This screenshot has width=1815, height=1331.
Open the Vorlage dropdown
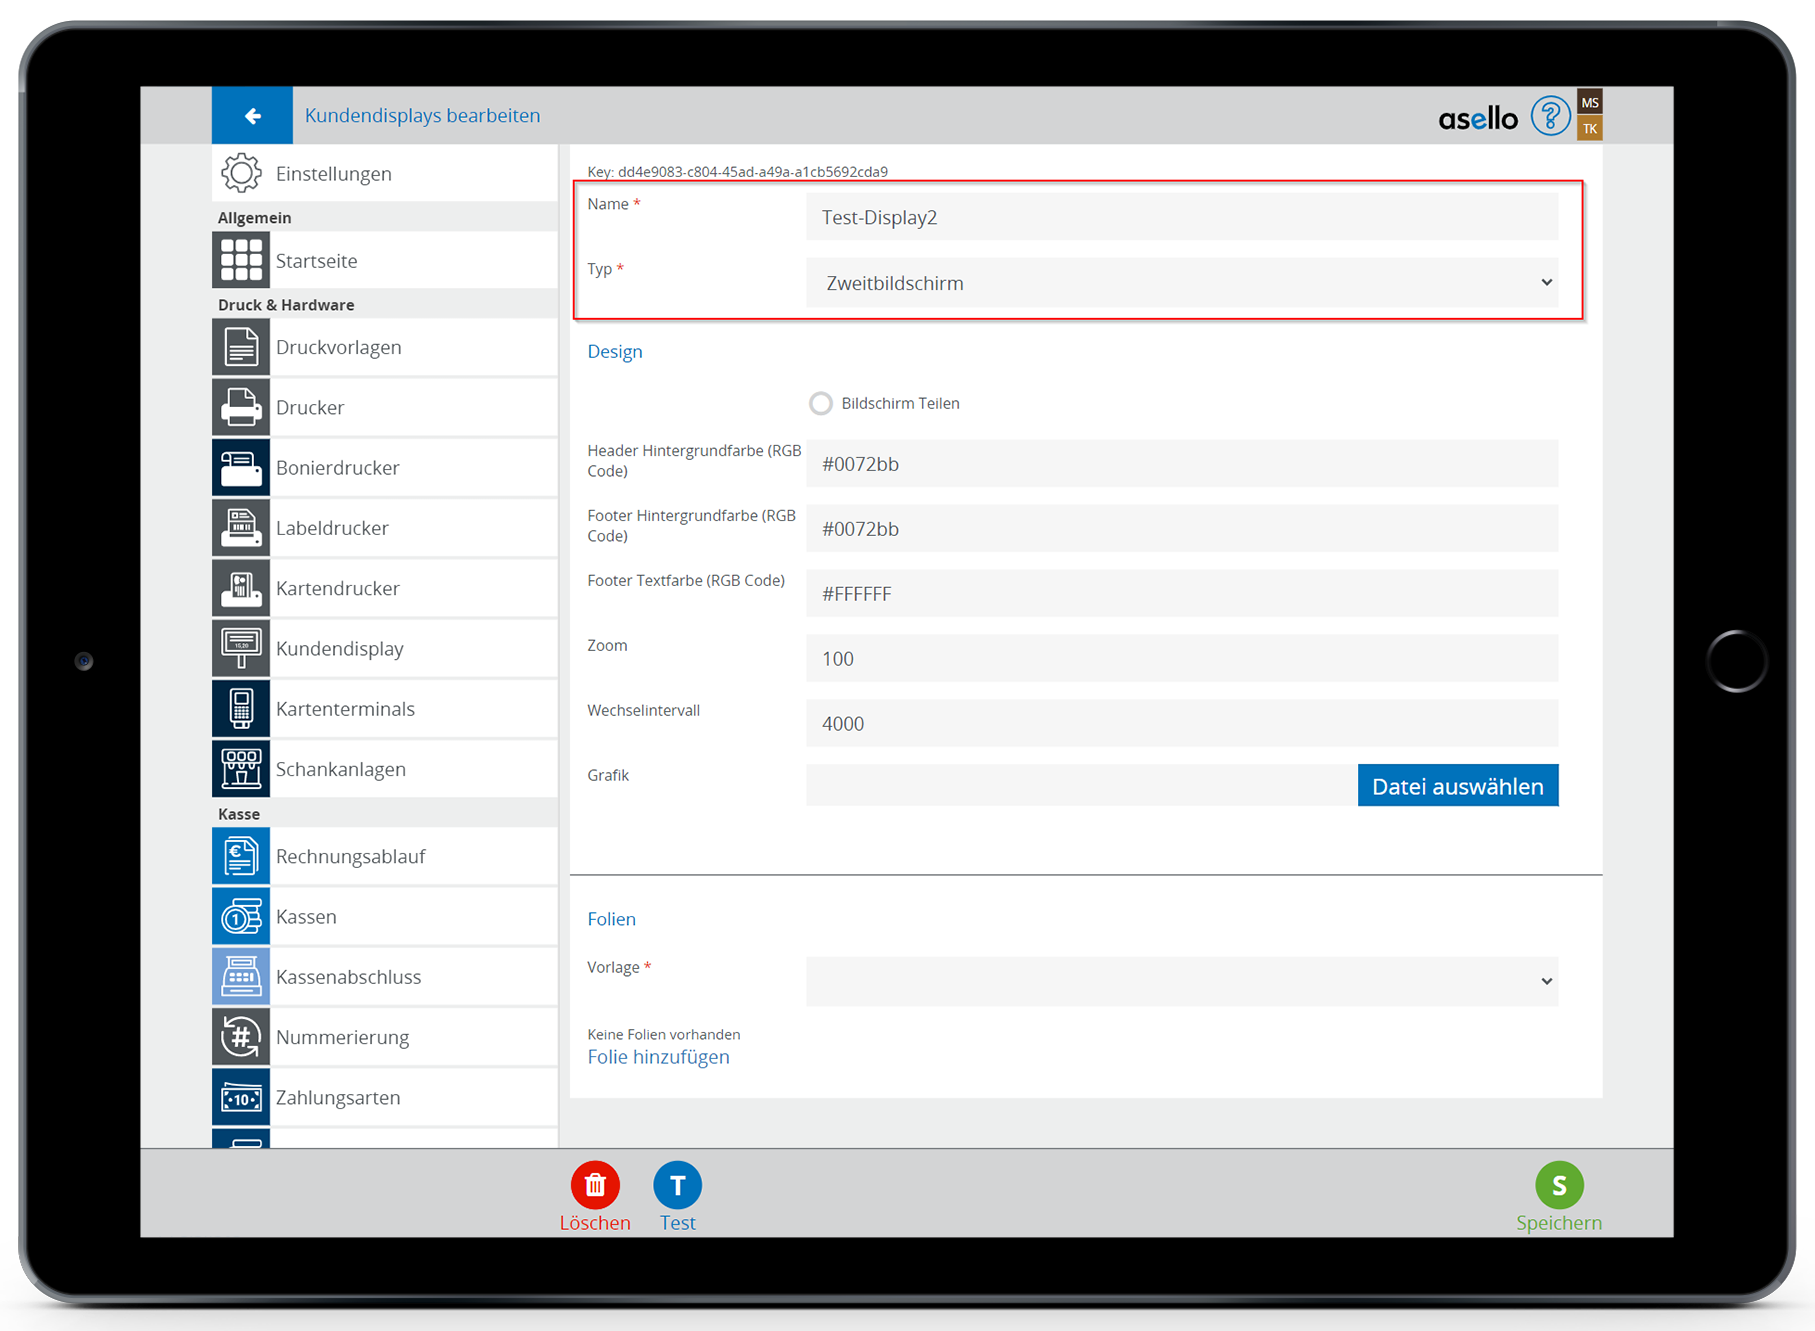pos(1181,981)
